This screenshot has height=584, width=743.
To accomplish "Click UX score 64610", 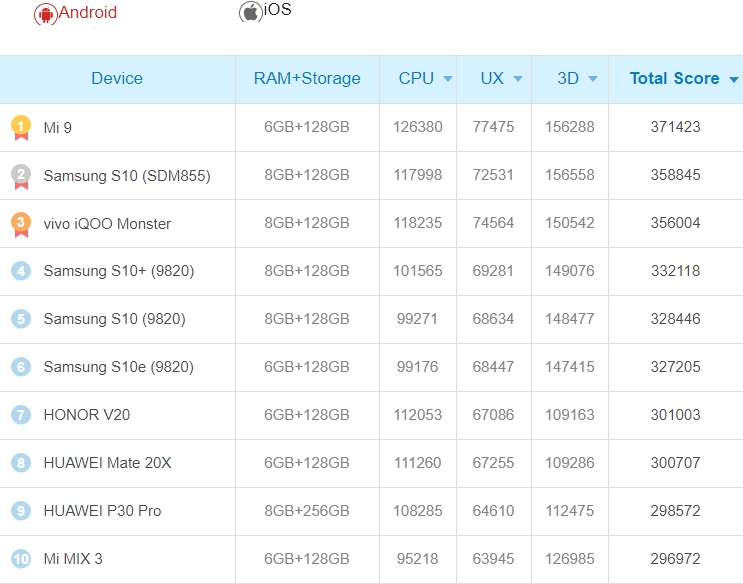I will pyautogui.click(x=493, y=511).
